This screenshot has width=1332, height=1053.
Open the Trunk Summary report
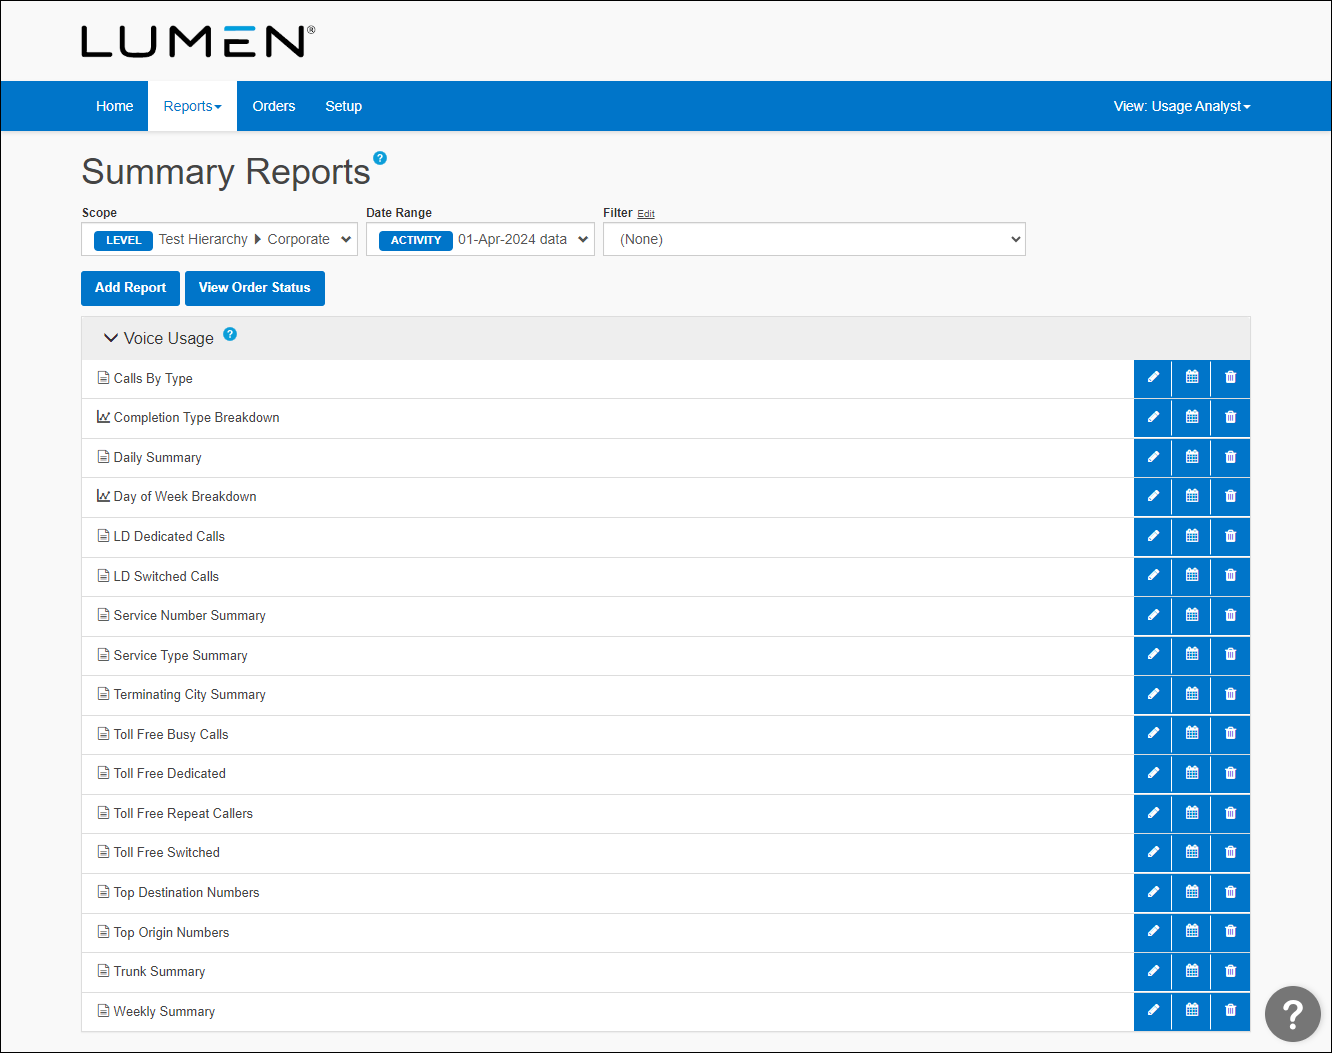[160, 971]
